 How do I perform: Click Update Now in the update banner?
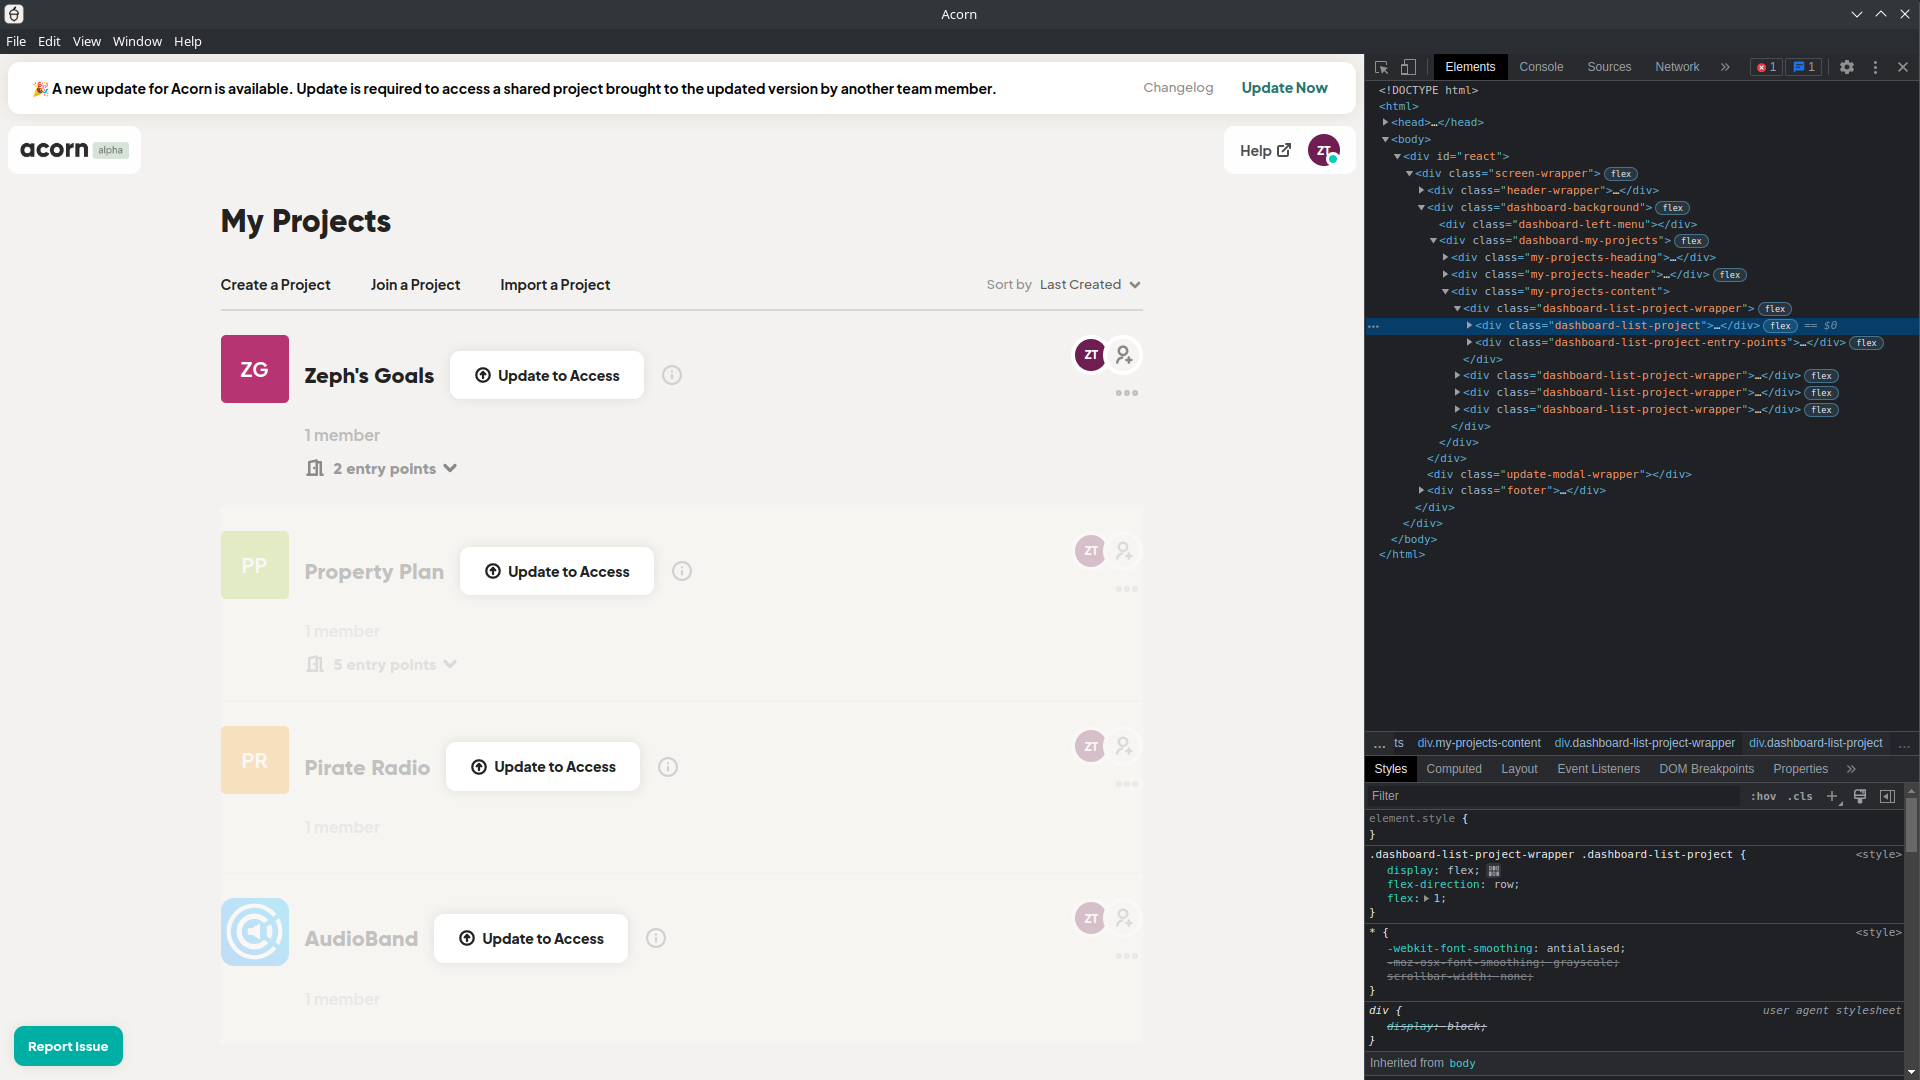click(1284, 88)
